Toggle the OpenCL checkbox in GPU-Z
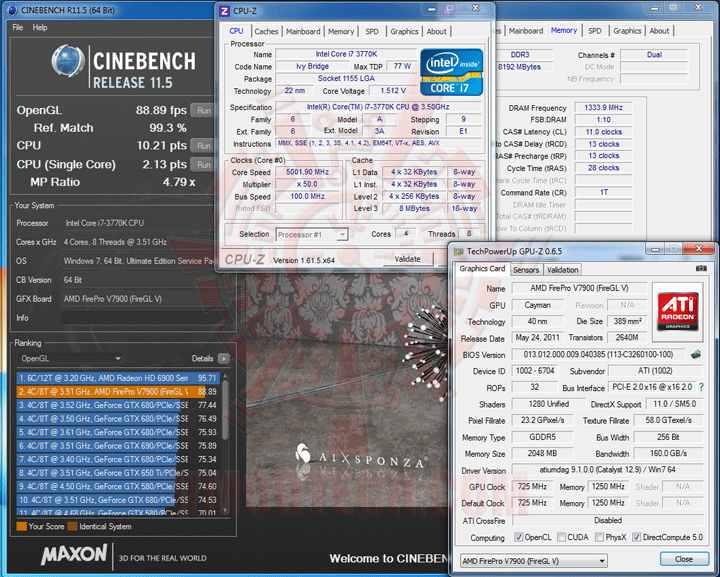The width and height of the screenshot is (720, 577). click(x=518, y=537)
